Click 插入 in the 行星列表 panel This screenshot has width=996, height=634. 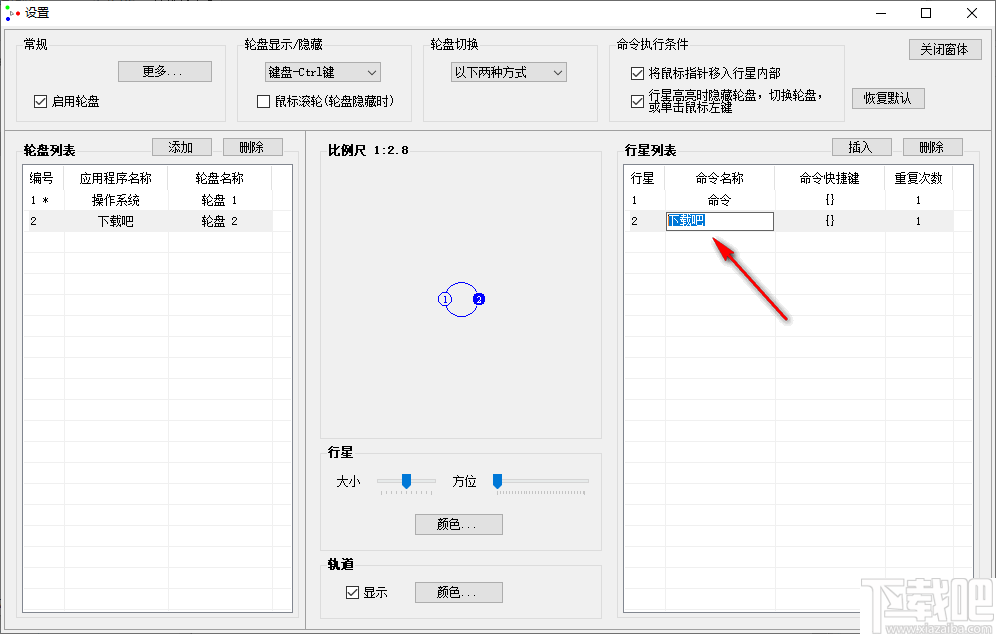(x=861, y=146)
